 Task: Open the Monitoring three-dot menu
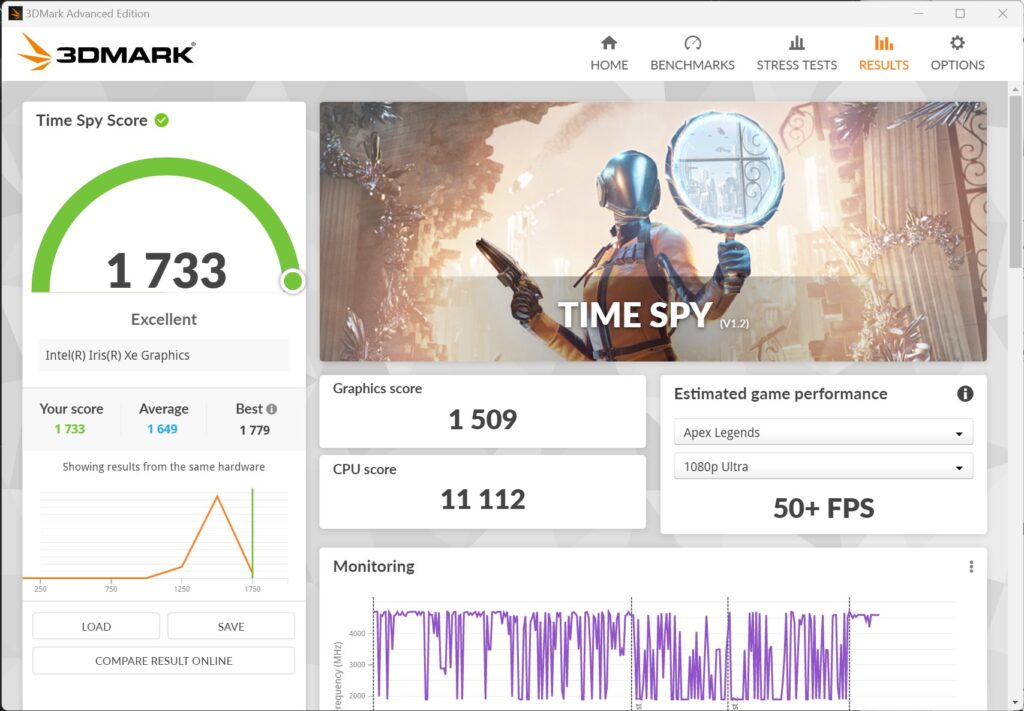pyautogui.click(x=971, y=566)
